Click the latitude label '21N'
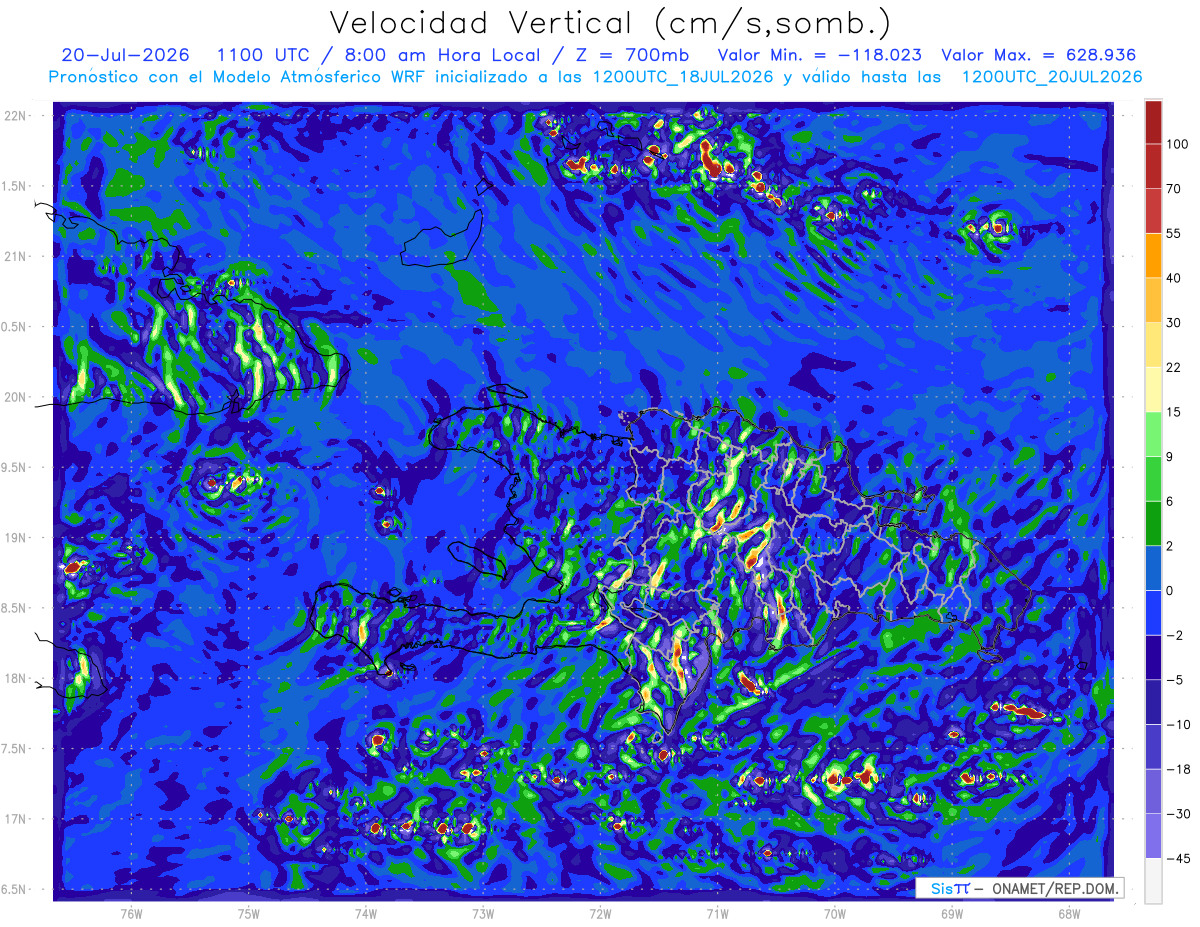This screenshot has height=927, width=1200. pyautogui.click(x=17, y=256)
